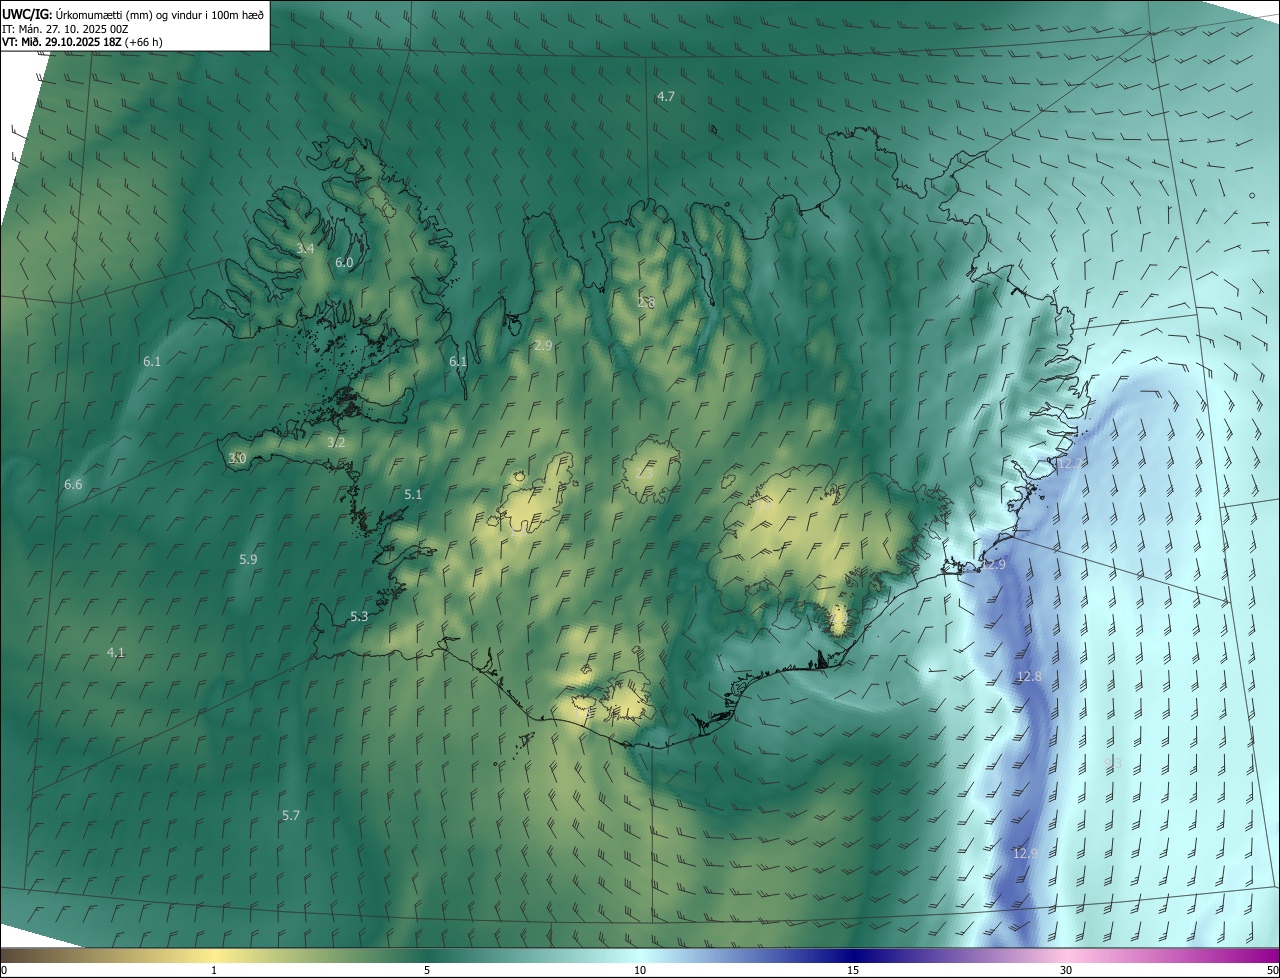Click the 30 label on the color scale

[1066, 970]
